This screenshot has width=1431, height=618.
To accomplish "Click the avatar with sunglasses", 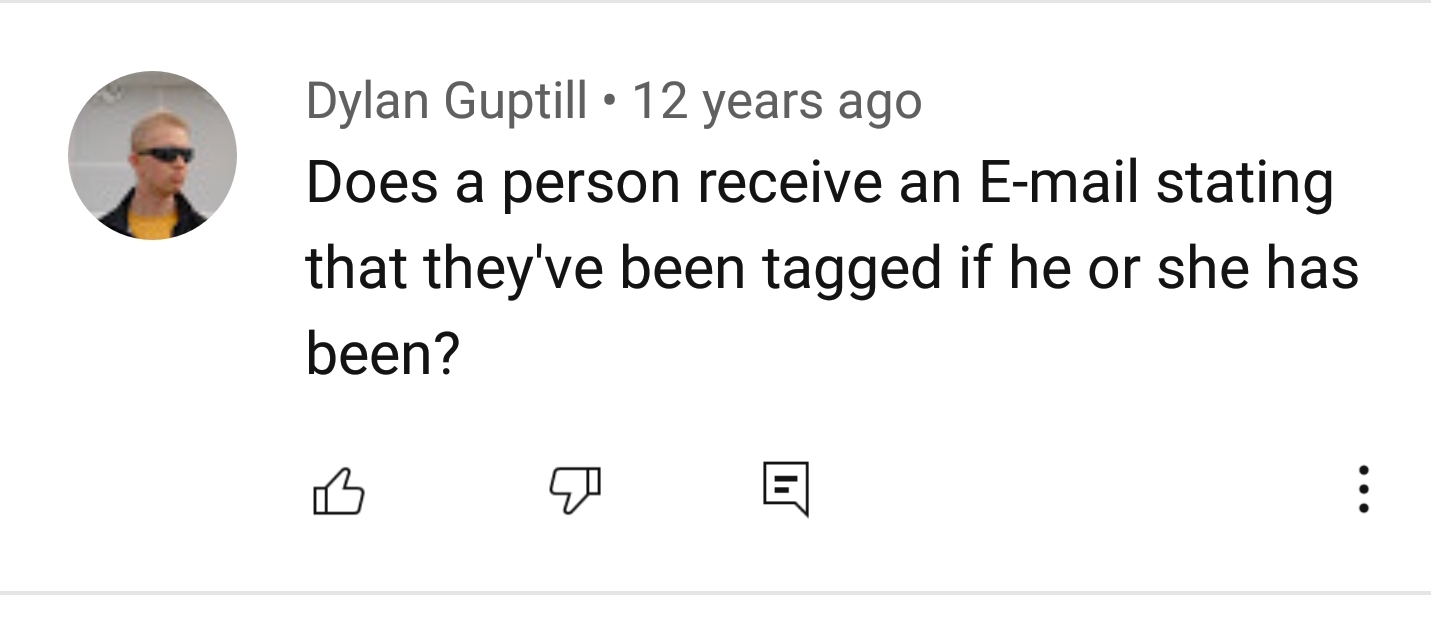I will coord(152,156).
